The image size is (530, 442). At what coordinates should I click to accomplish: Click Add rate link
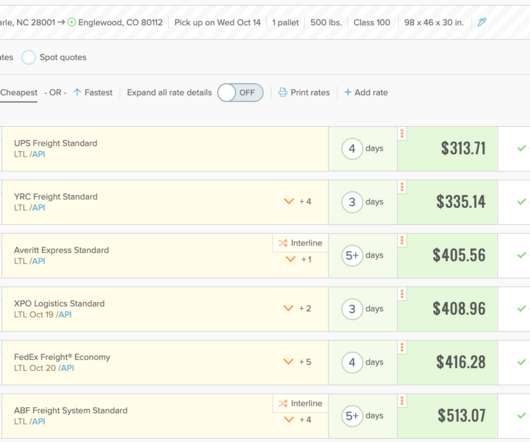371,92
